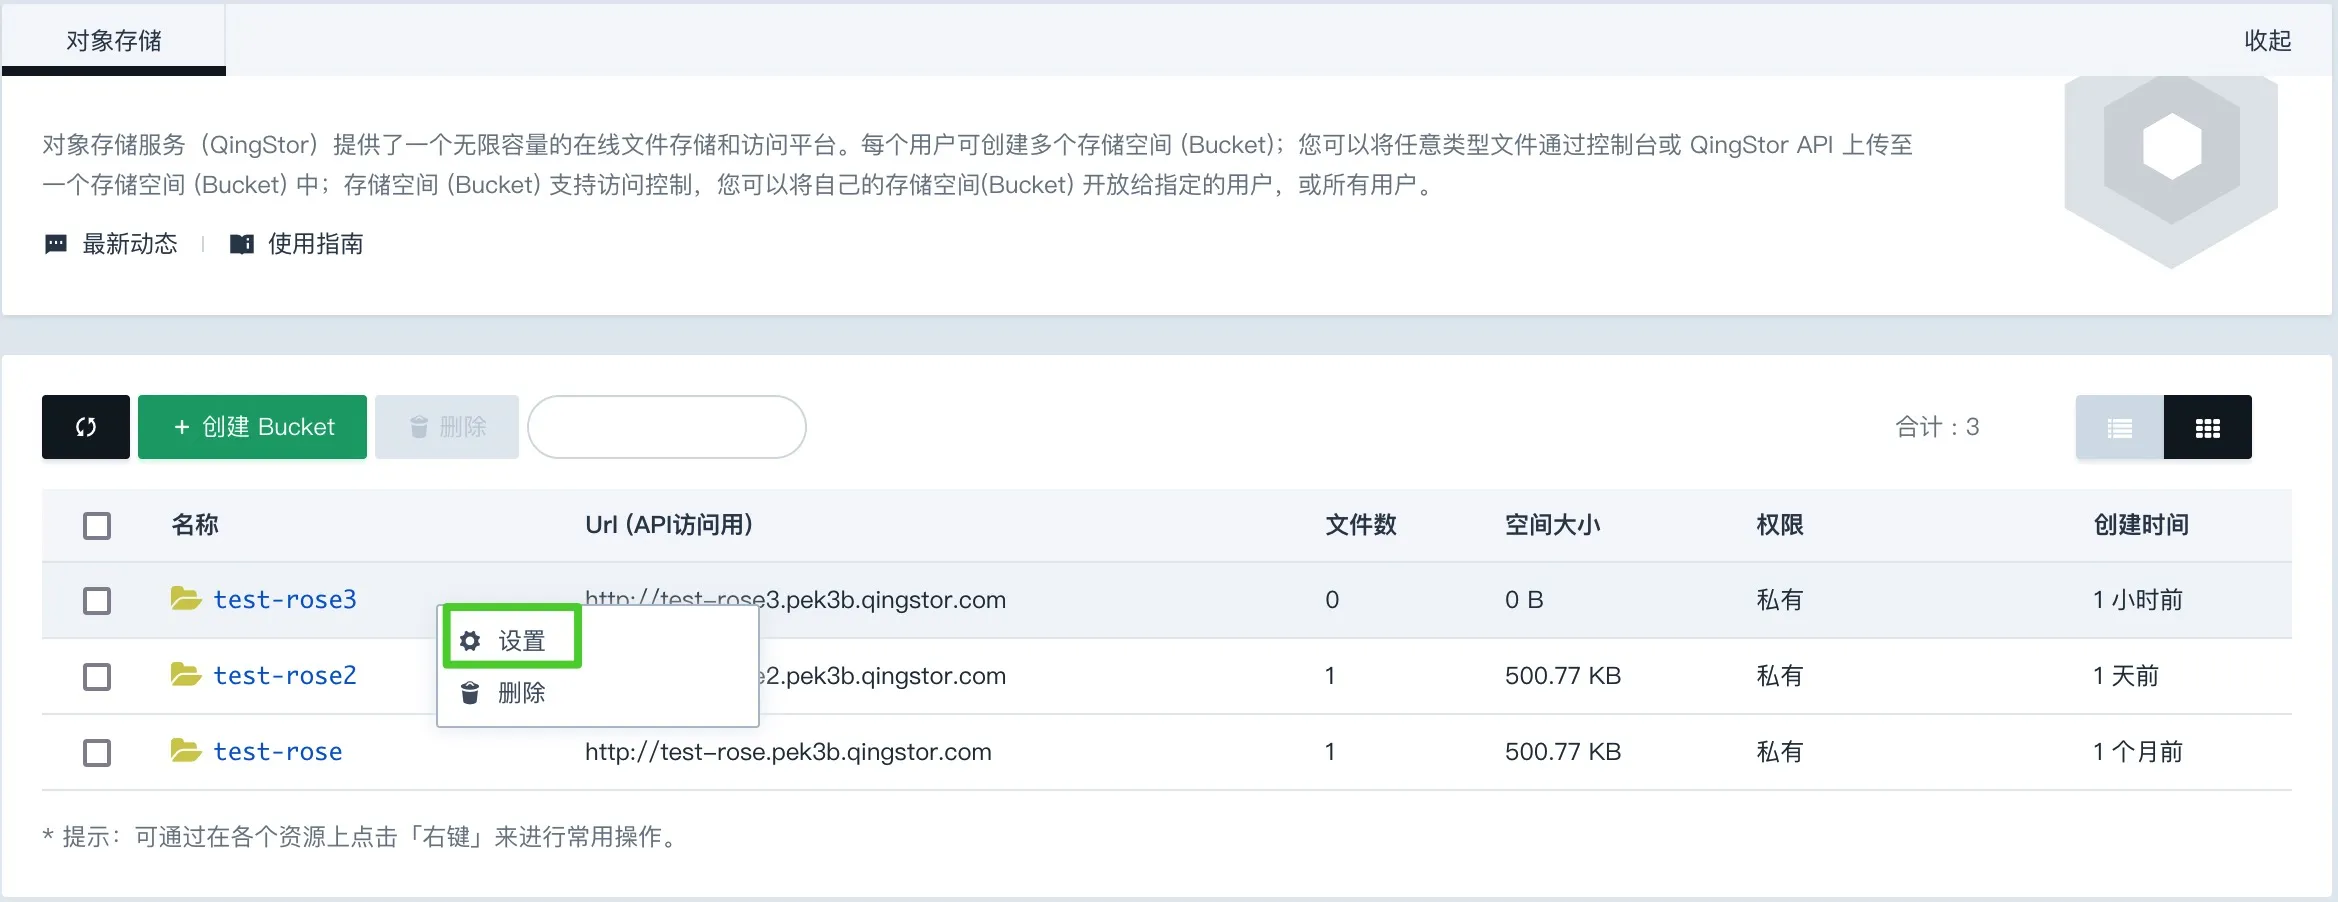Click the gear icon next to 设置
2338x902 pixels.
[470, 639]
